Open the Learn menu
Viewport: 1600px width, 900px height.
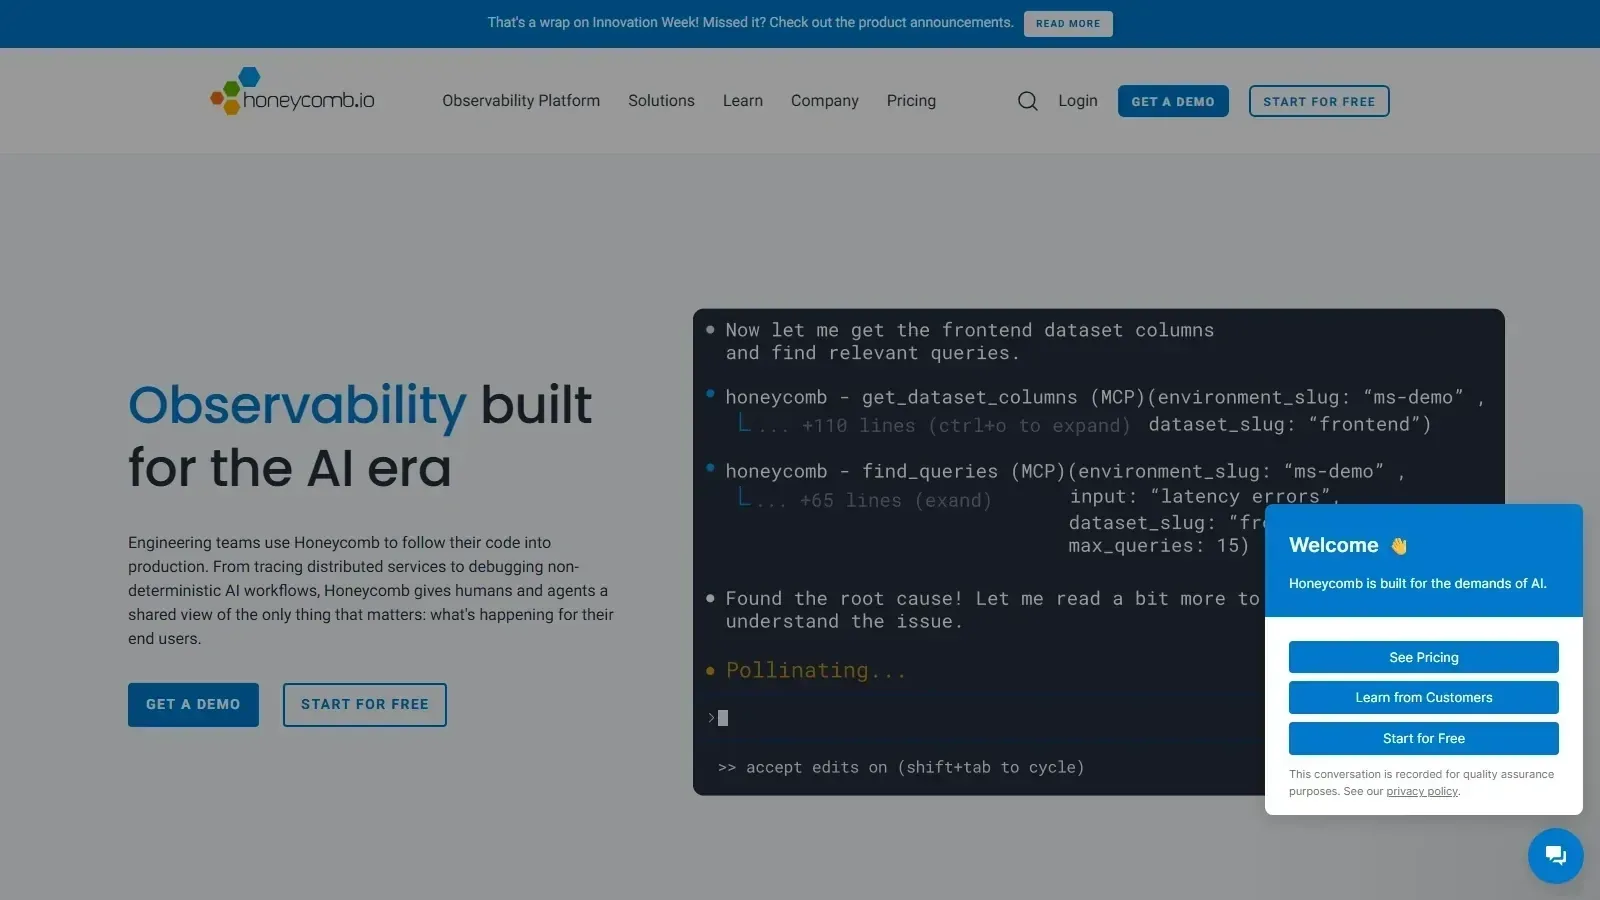(x=743, y=101)
